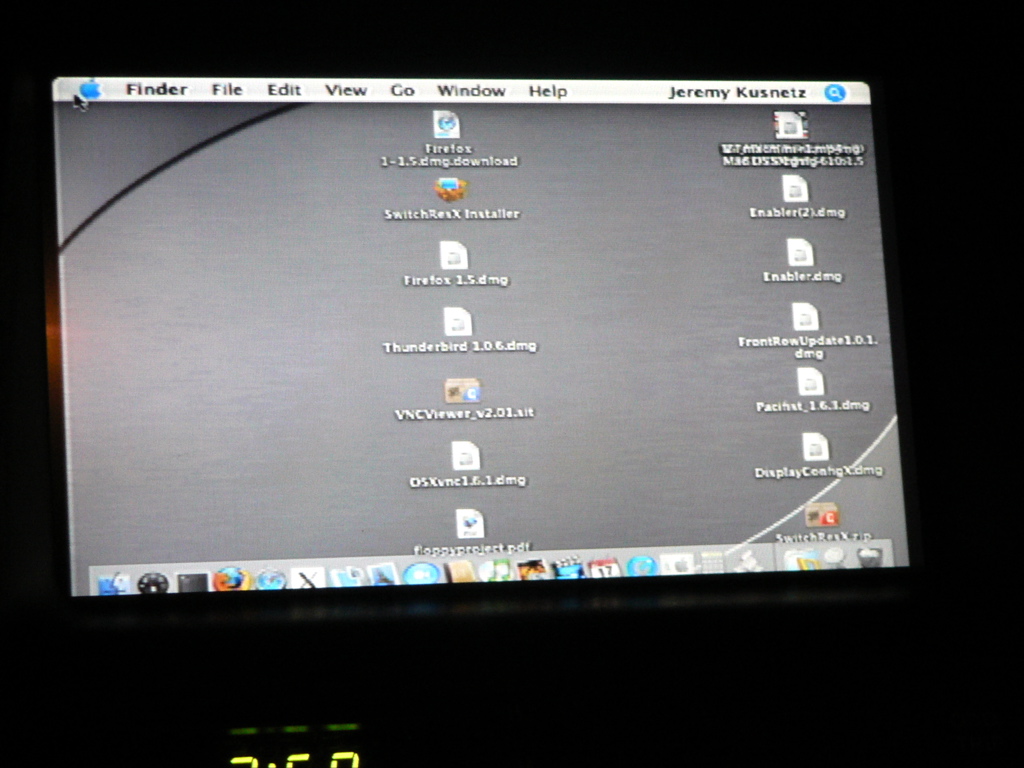1024x768 pixels.
Task: Open the Window menu
Action: click(x=472, y=91)
